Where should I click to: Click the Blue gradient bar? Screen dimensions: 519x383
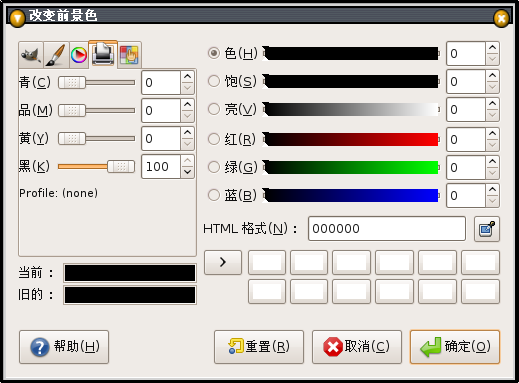pyautogui.click(x=352, y=195)
